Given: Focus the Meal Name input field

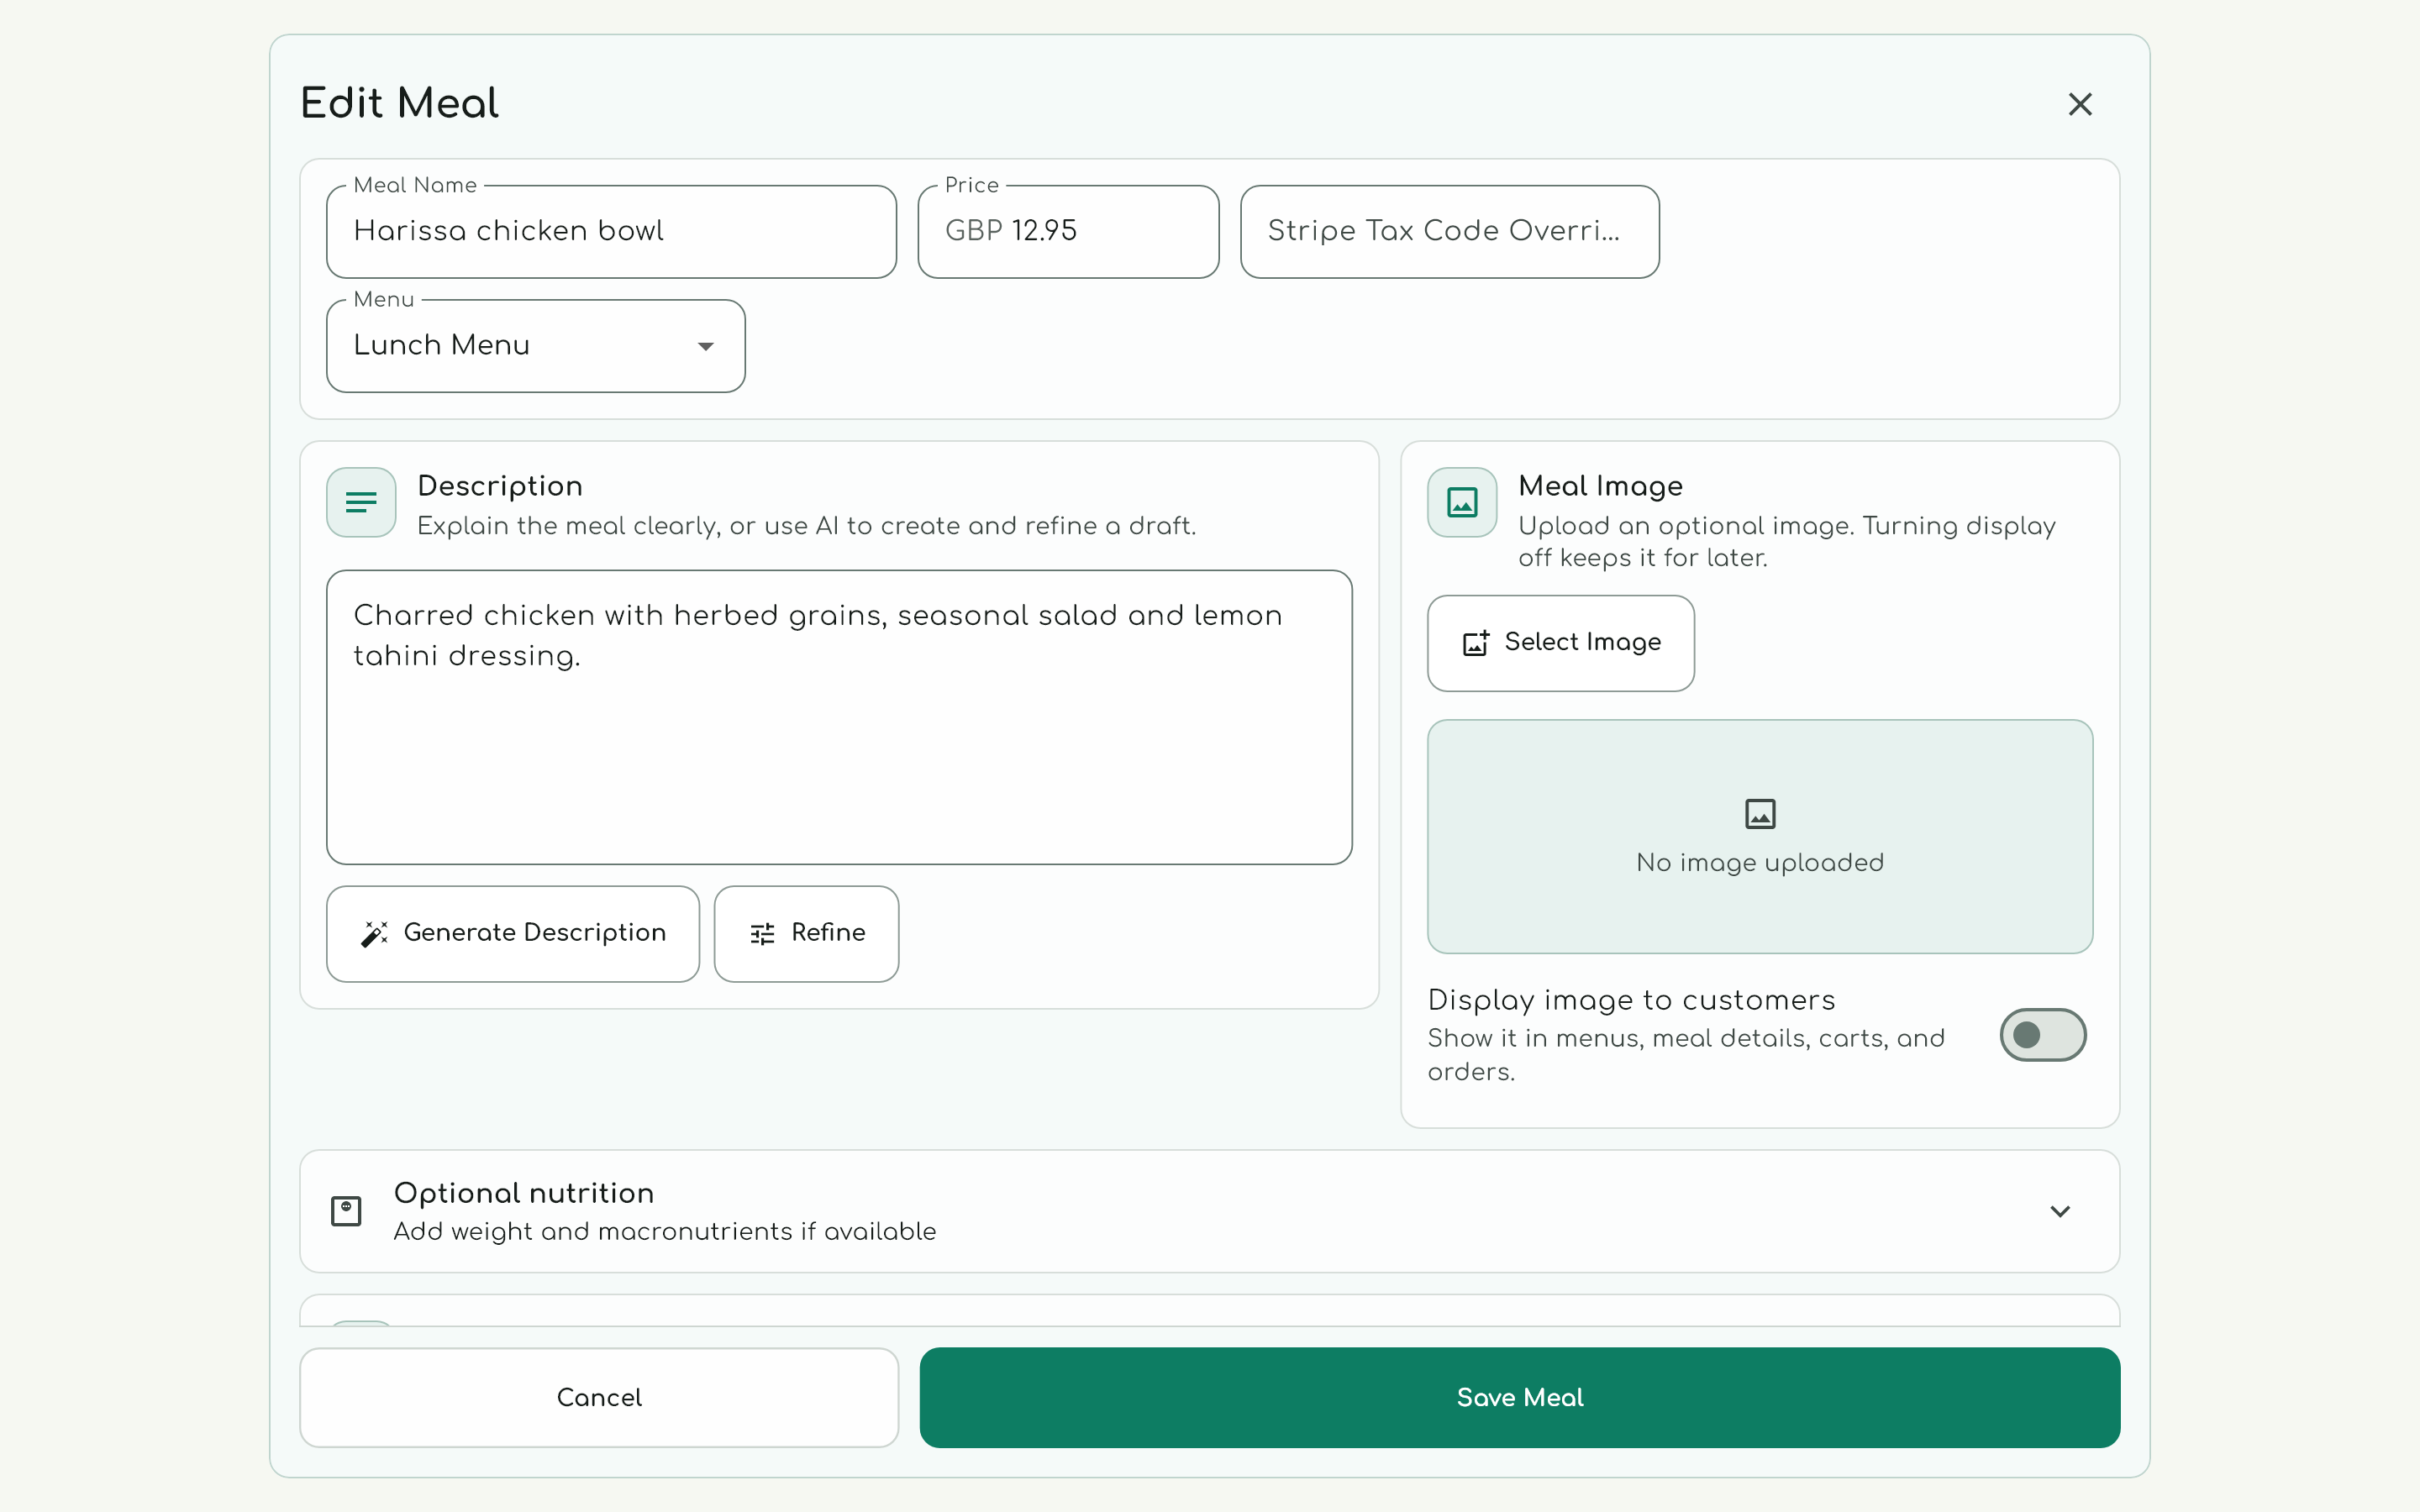Looking at the screenshot, I should [611, 232].
